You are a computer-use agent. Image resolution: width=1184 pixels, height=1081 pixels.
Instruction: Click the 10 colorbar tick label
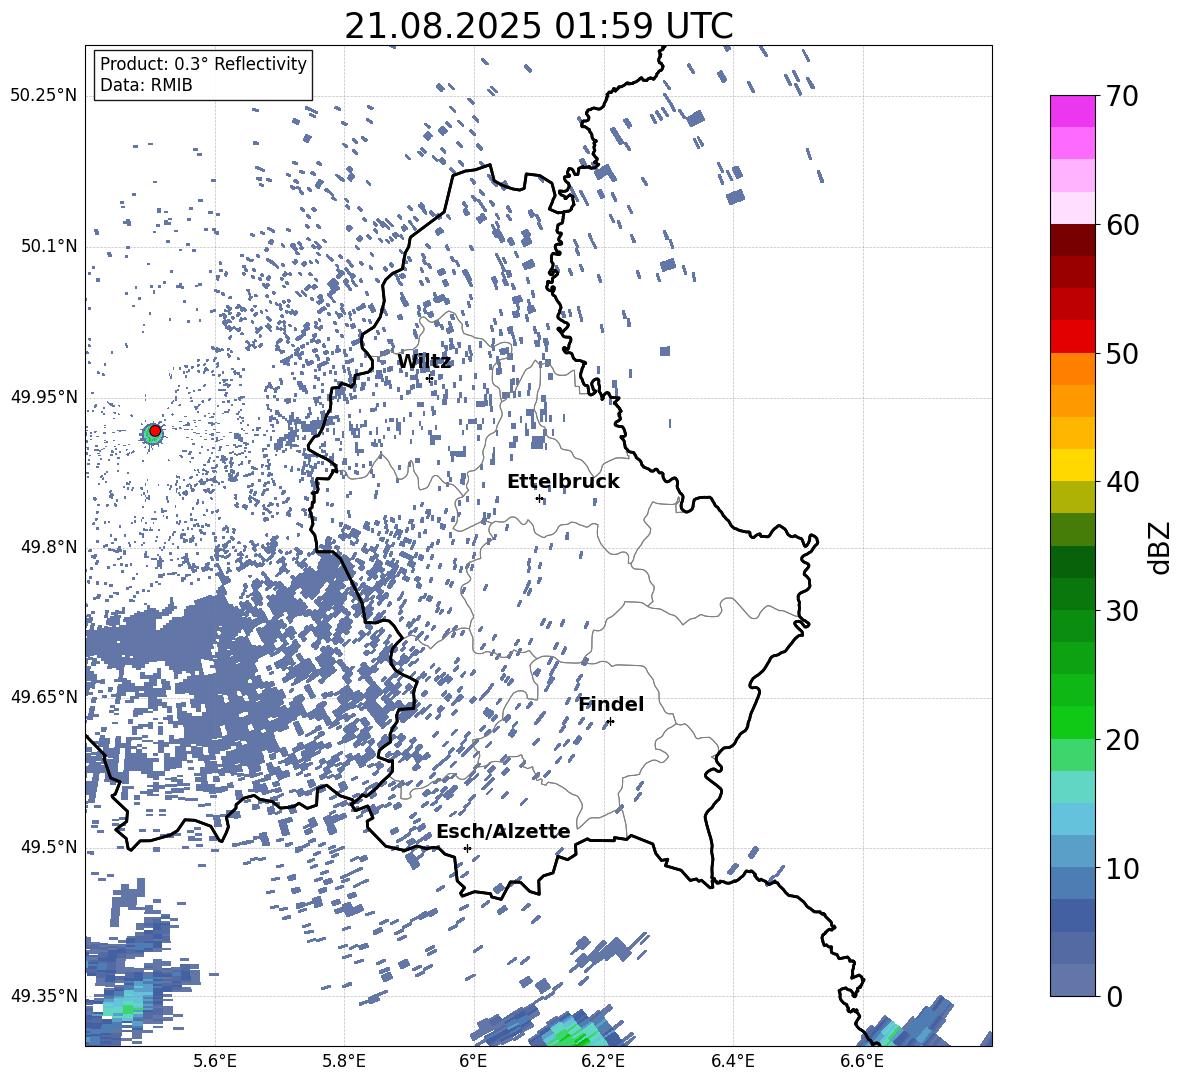pos(1122,868)
